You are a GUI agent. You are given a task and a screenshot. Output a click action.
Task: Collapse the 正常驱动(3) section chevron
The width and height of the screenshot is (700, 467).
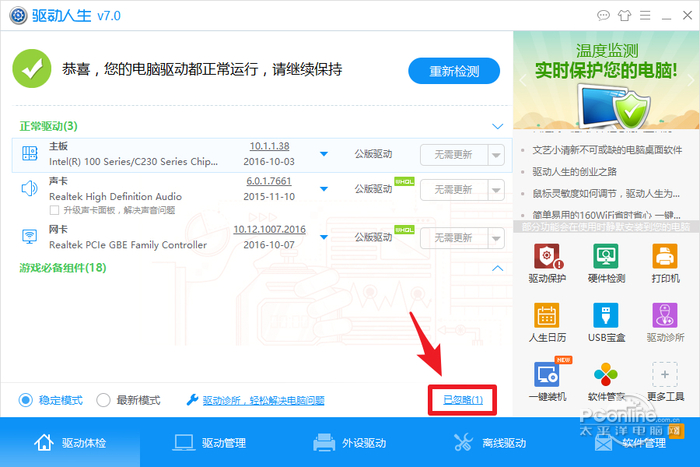point(497,126)
